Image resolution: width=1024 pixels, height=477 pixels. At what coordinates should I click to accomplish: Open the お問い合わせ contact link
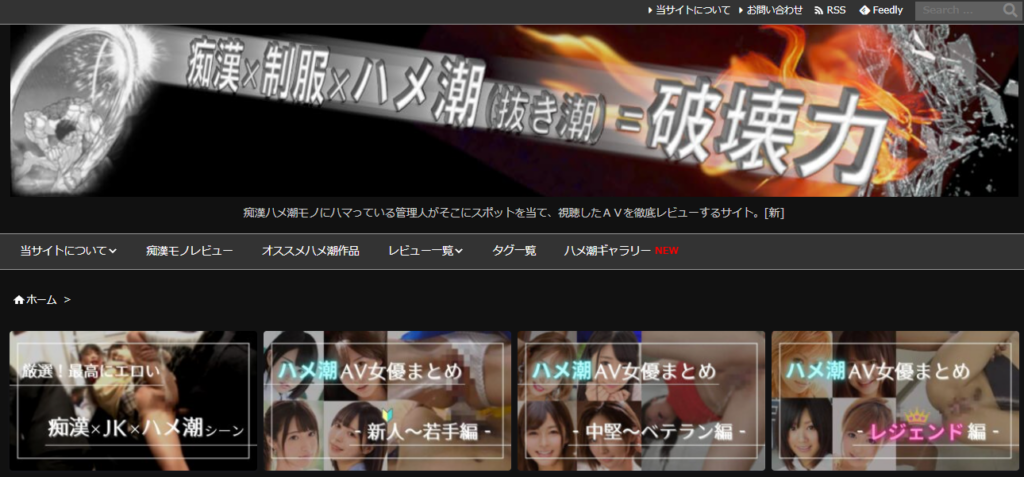(775, 10)
